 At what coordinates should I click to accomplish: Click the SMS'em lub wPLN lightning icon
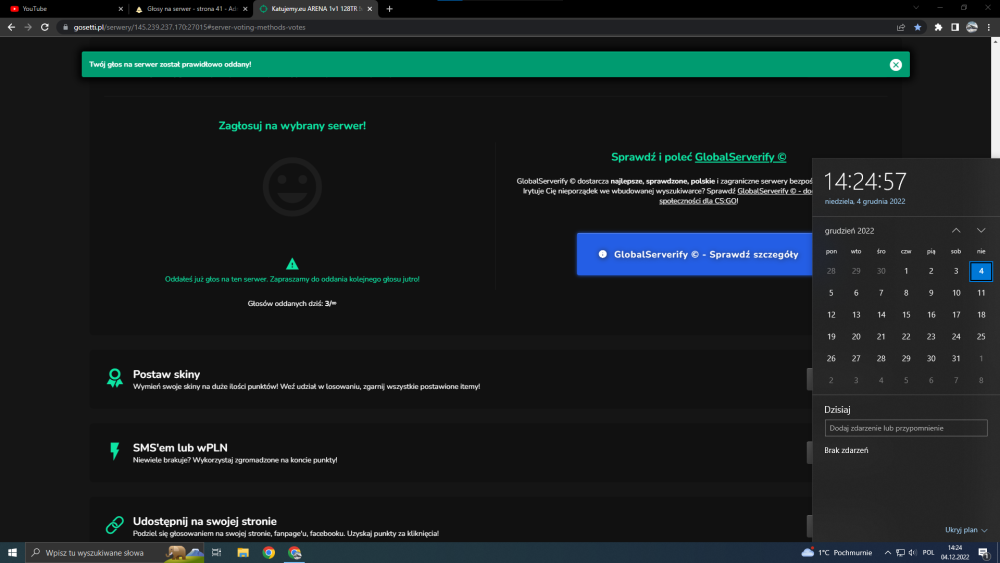click(115, 451)
